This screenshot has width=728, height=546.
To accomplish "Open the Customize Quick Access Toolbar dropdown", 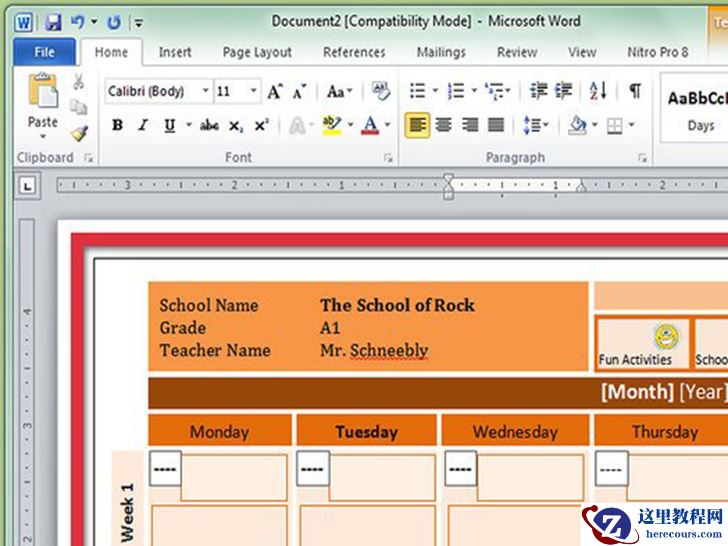I will [138, 22].
